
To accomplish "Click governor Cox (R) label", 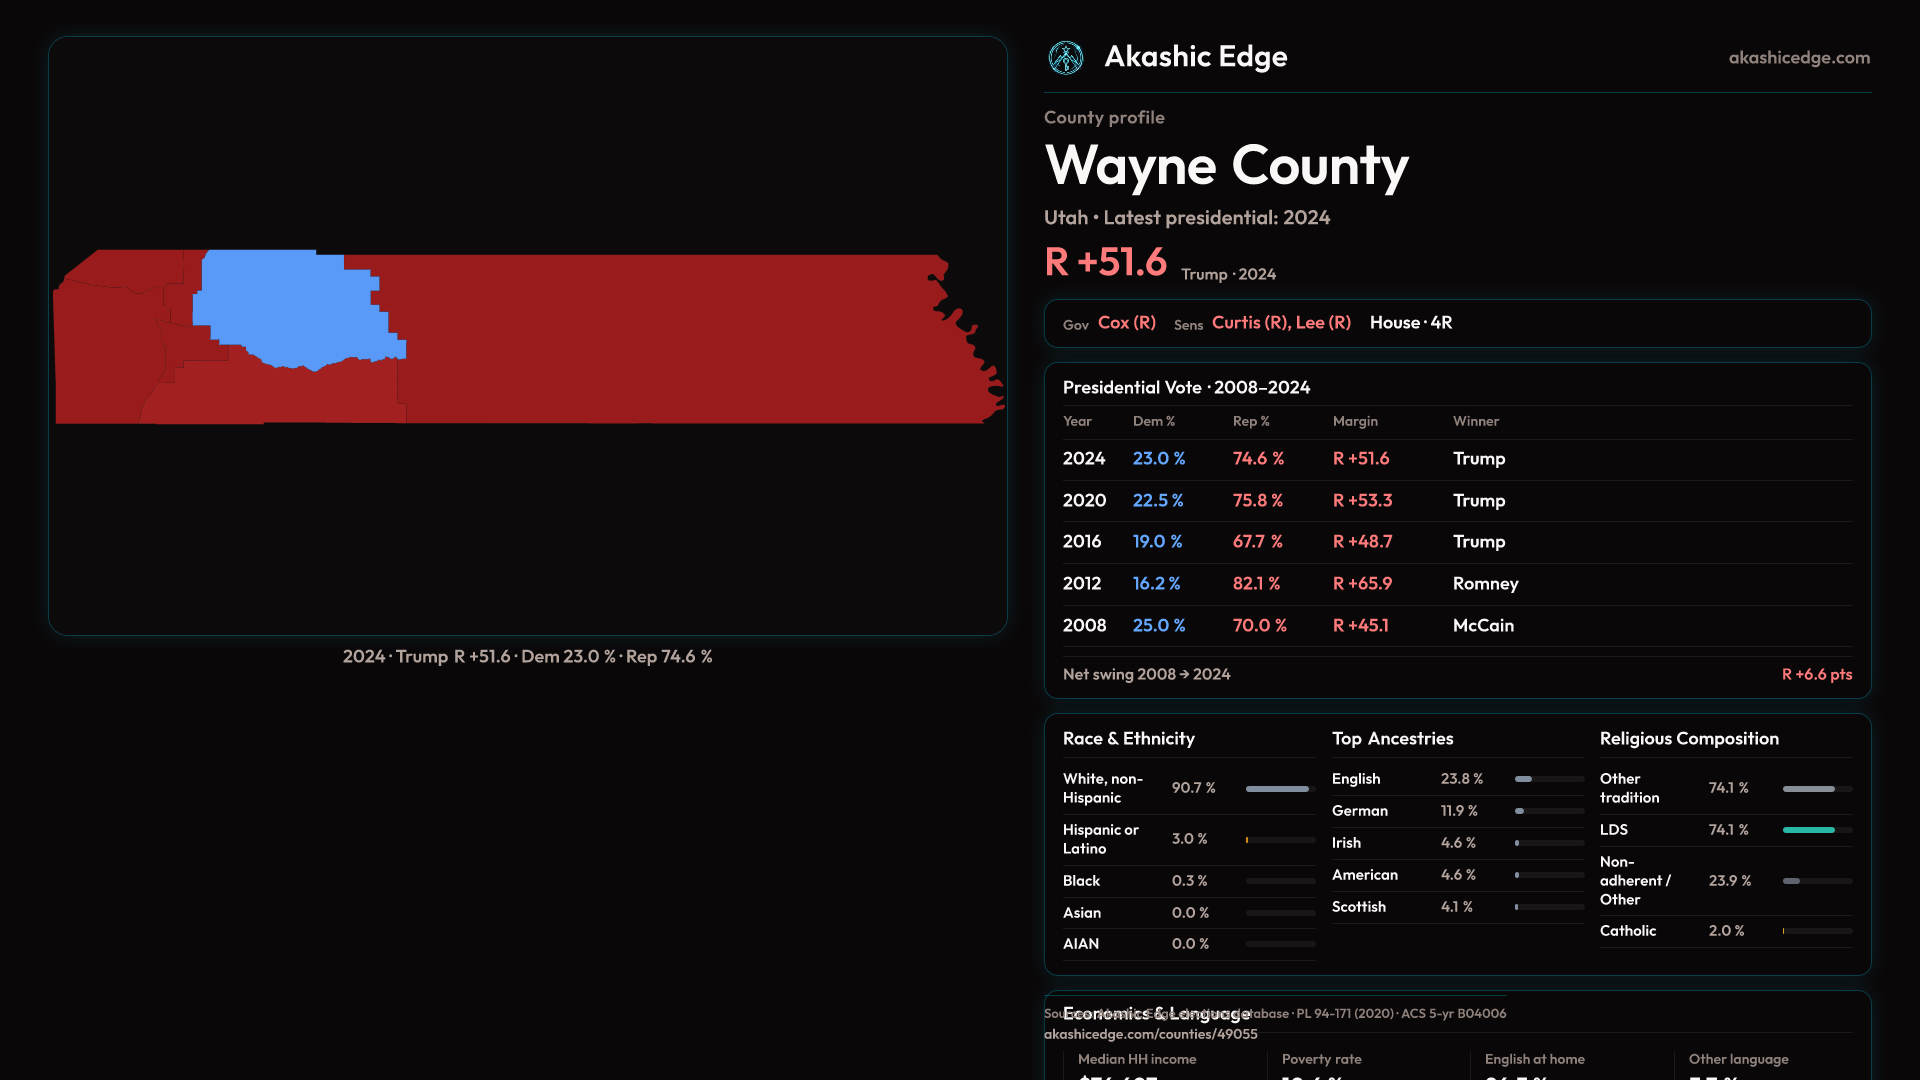I will pos(1126,323).
